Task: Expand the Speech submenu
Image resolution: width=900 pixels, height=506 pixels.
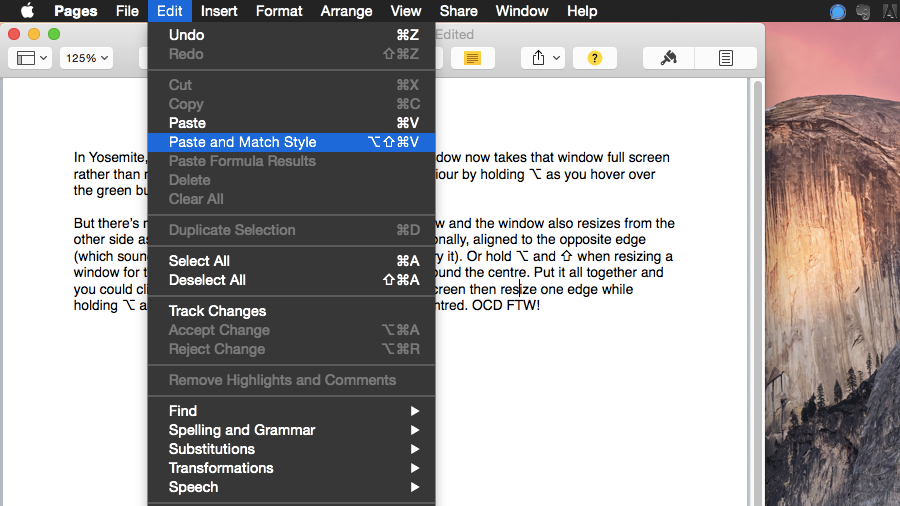Action: [292, 487]
